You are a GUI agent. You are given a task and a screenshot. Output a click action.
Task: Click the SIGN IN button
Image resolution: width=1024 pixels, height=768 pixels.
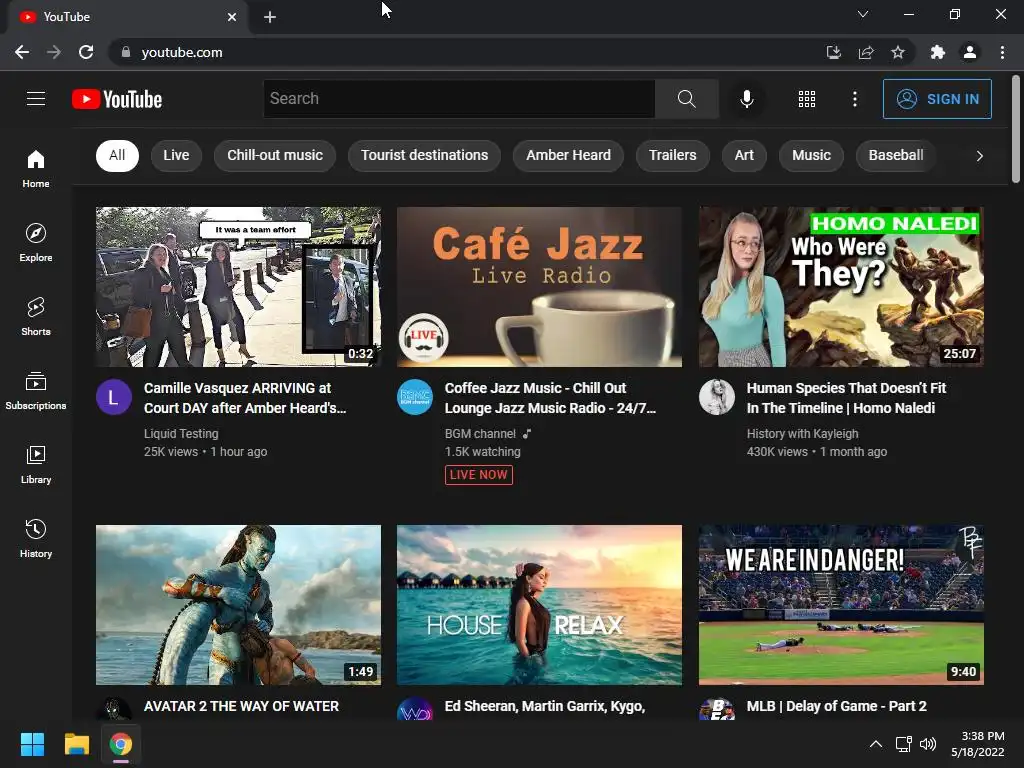click(x=937, y=99)
